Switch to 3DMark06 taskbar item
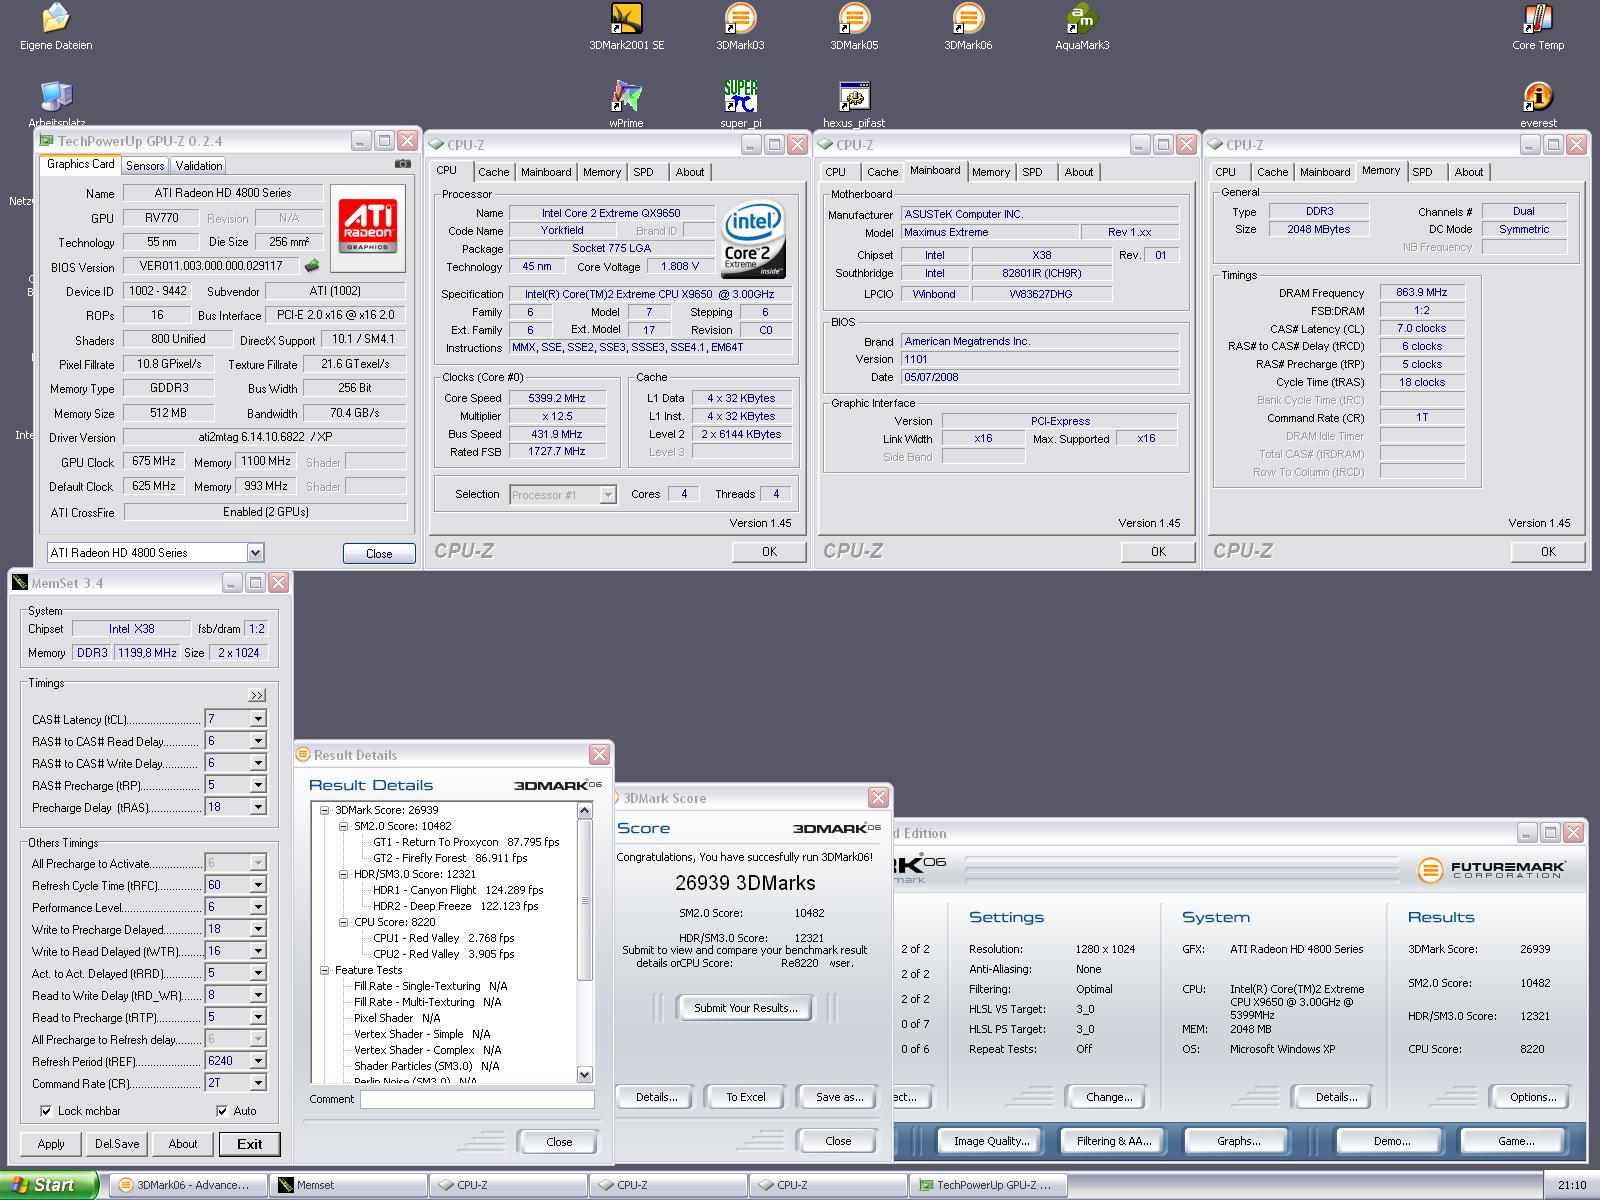 [x=188, y=1185]
